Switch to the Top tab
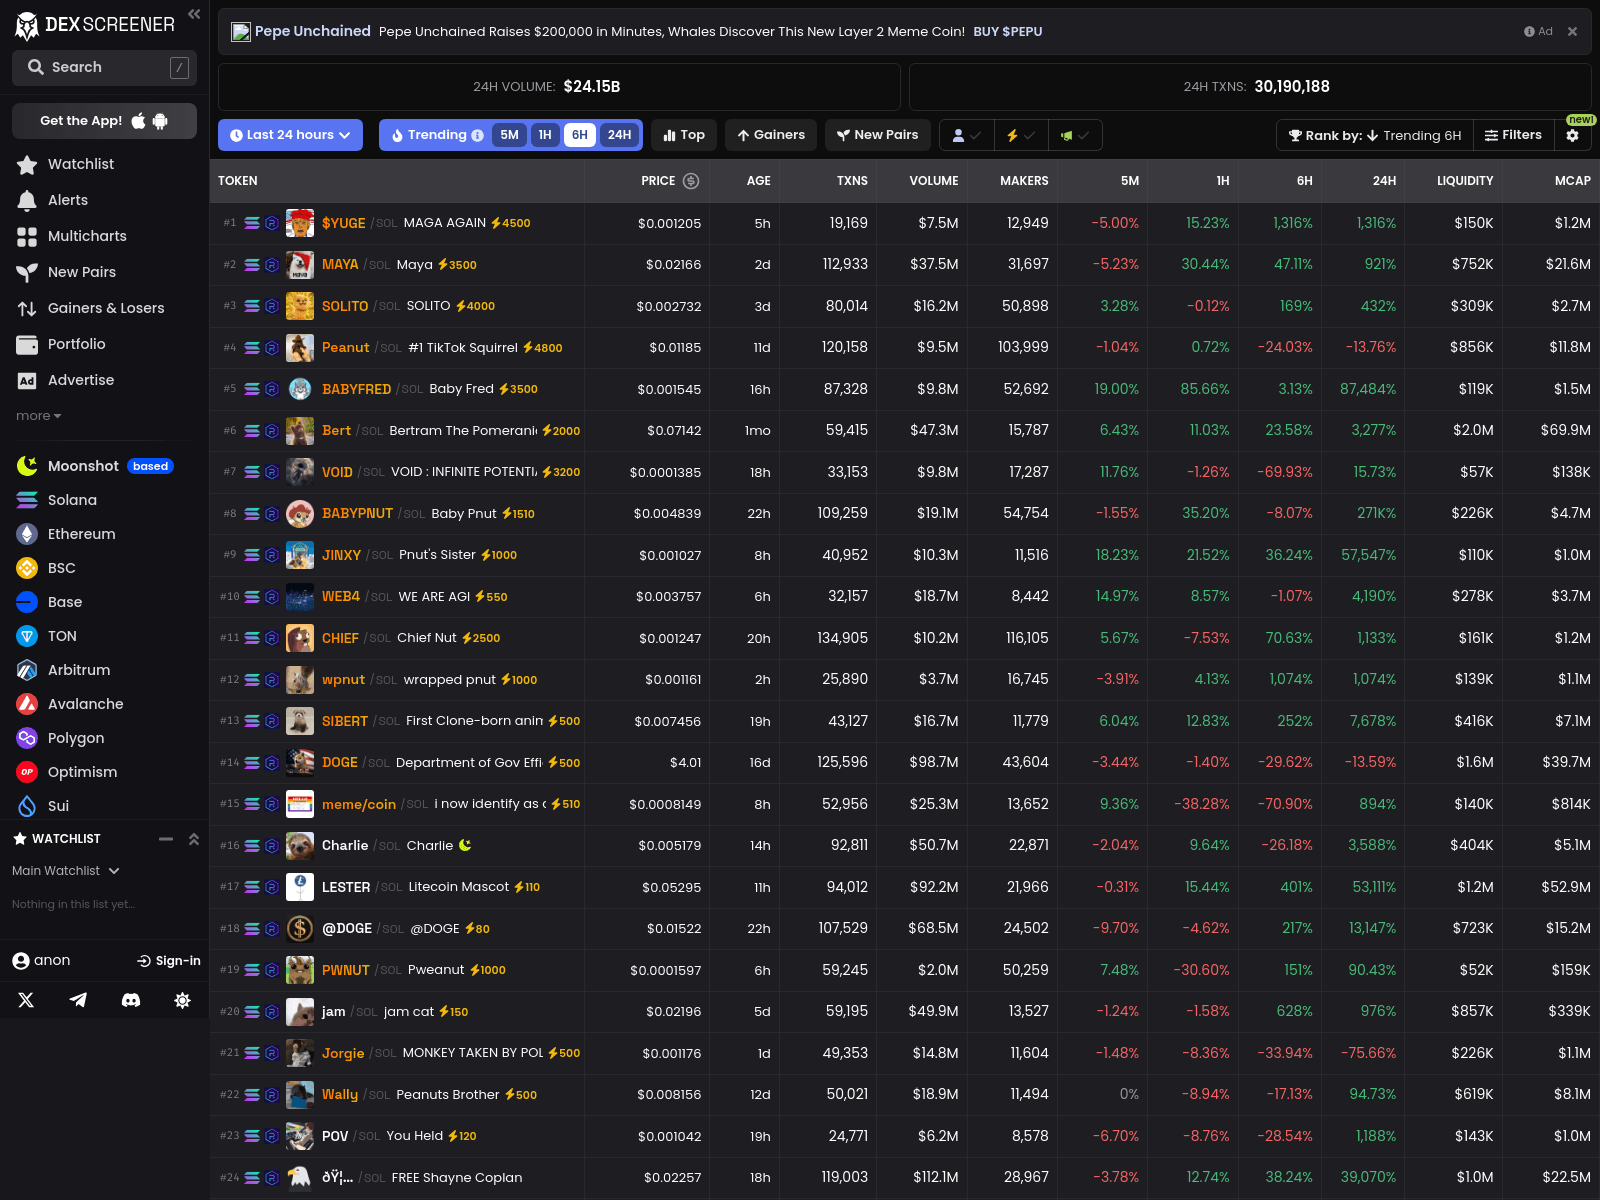1600x1200 pixels. pos(684,135)
